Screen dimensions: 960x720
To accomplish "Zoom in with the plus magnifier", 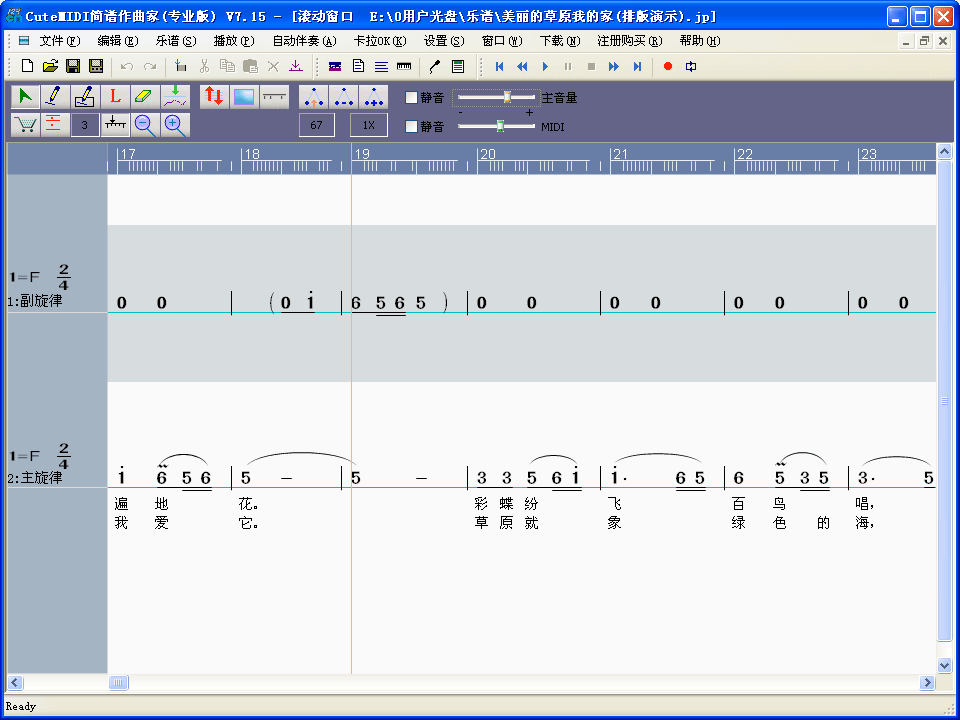I will tap(175, 125).
